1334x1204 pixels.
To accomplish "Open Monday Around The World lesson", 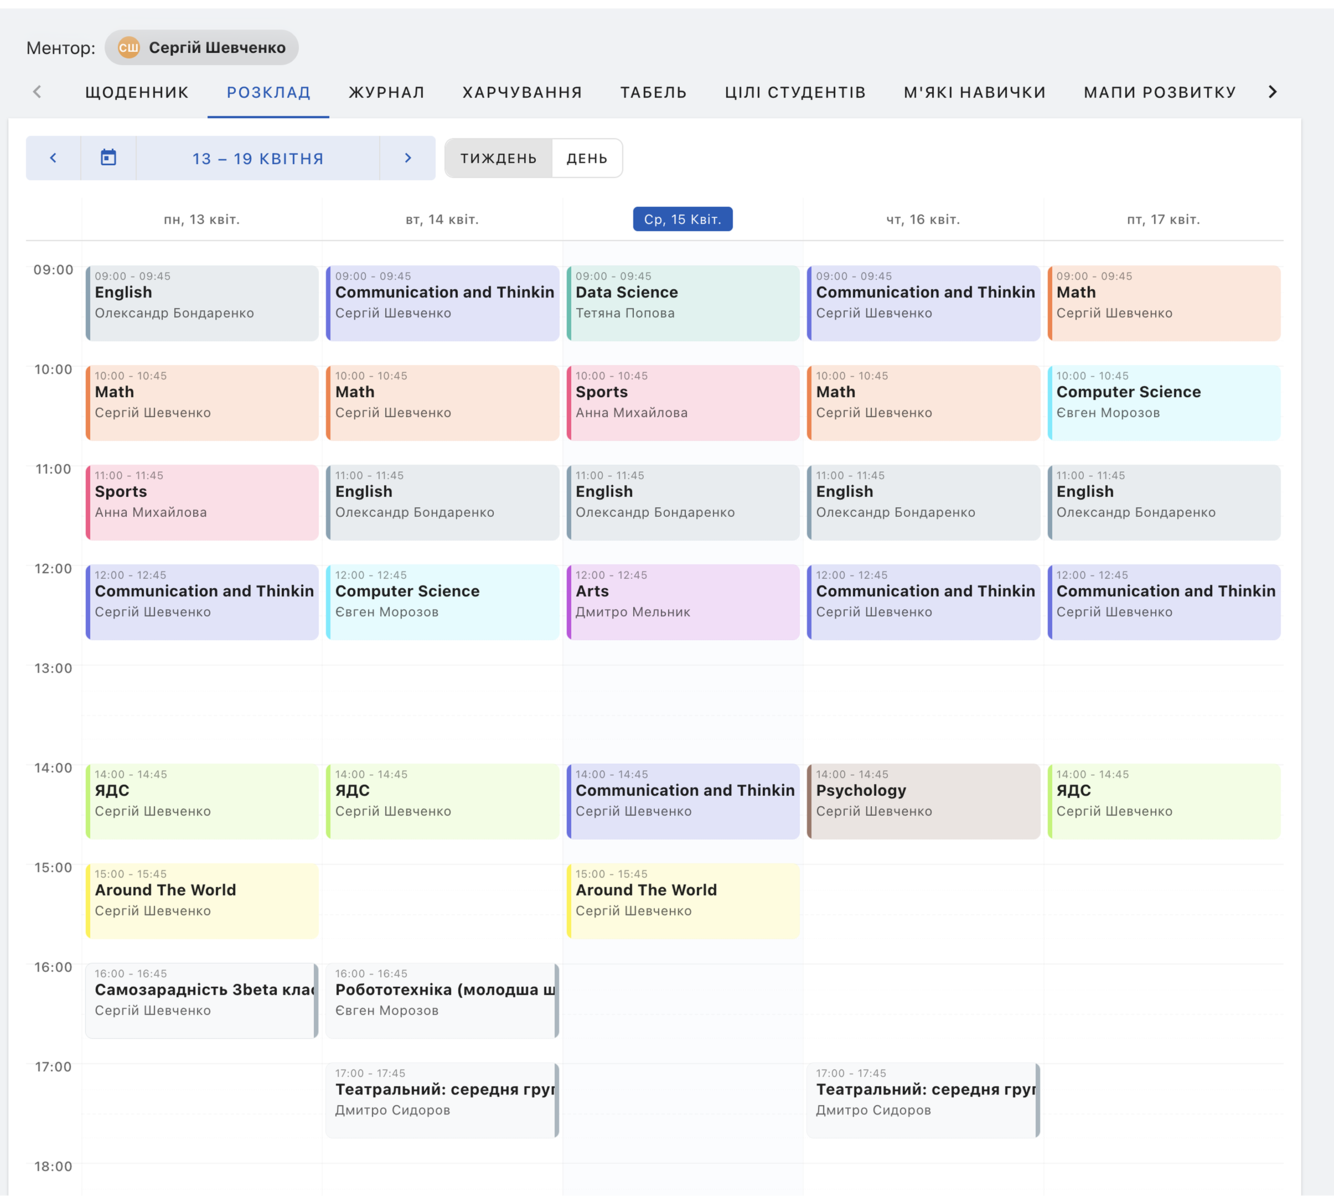I will 202,901.
